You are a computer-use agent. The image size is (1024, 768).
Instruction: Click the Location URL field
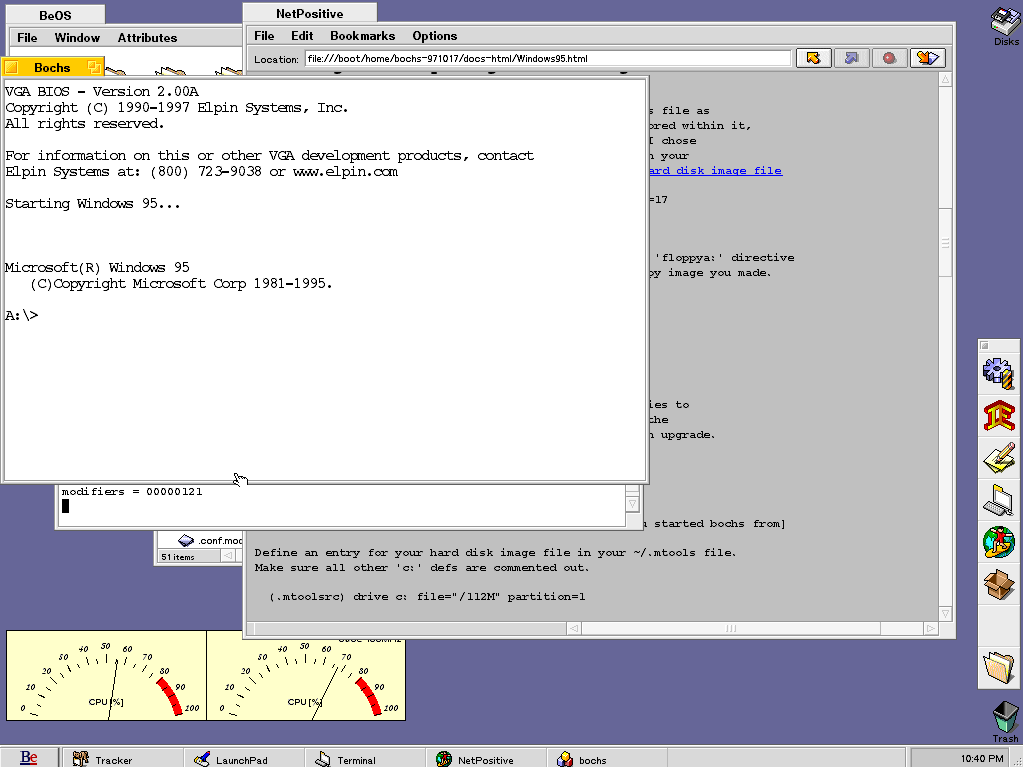click(548, 58)
